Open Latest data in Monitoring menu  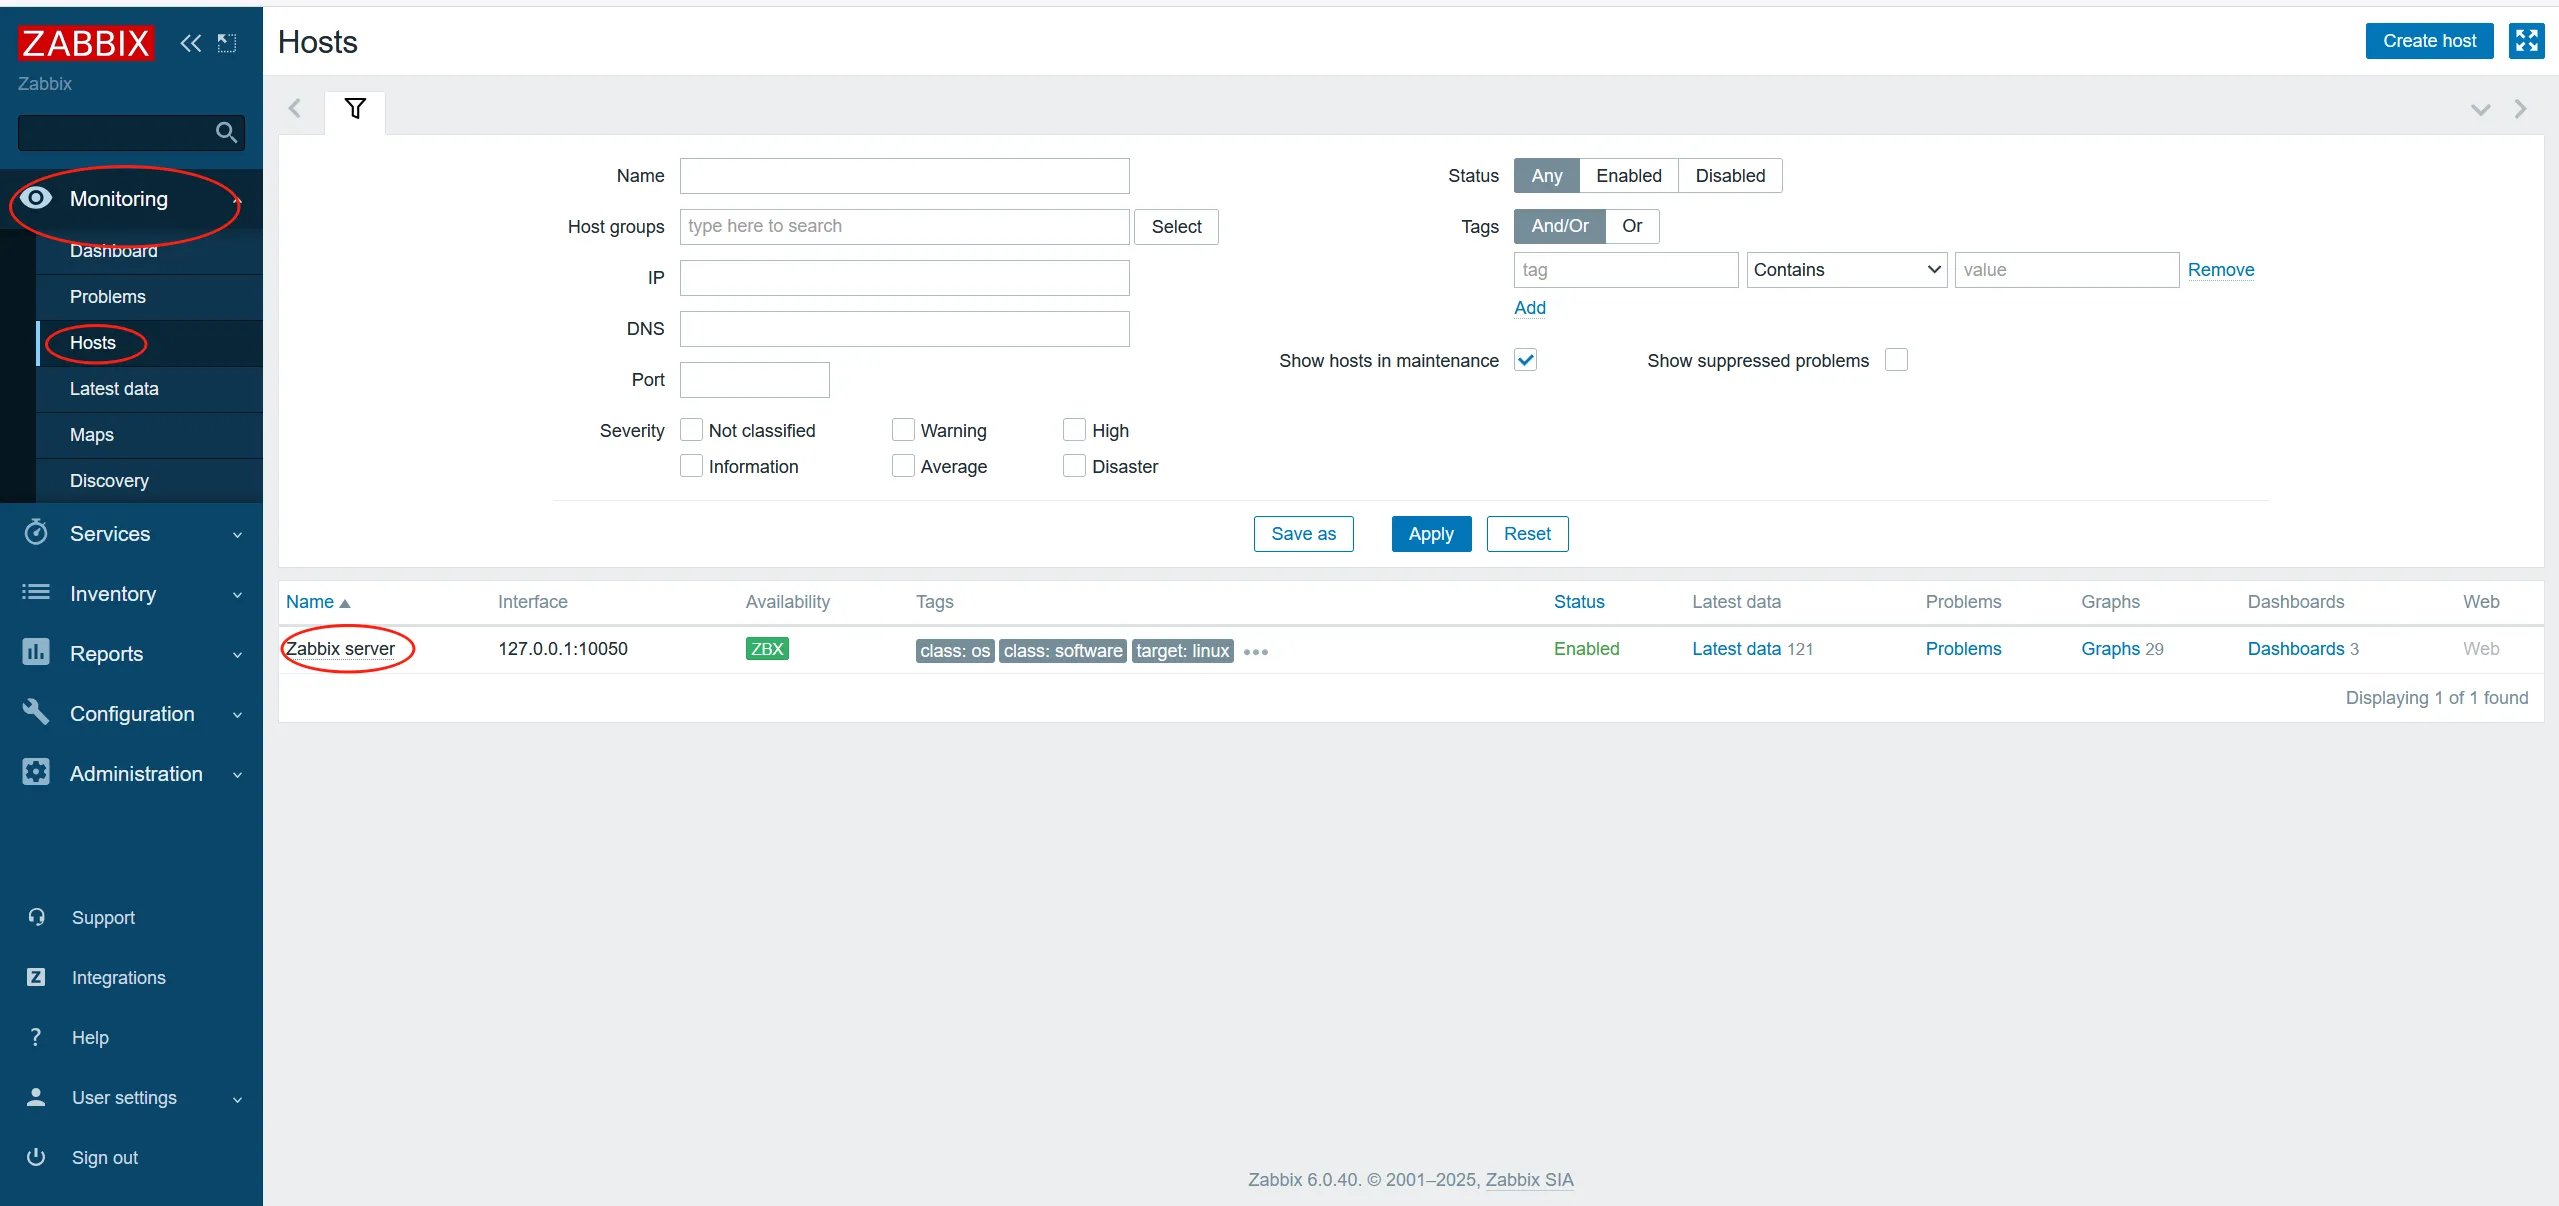click(x=114, y=389)
